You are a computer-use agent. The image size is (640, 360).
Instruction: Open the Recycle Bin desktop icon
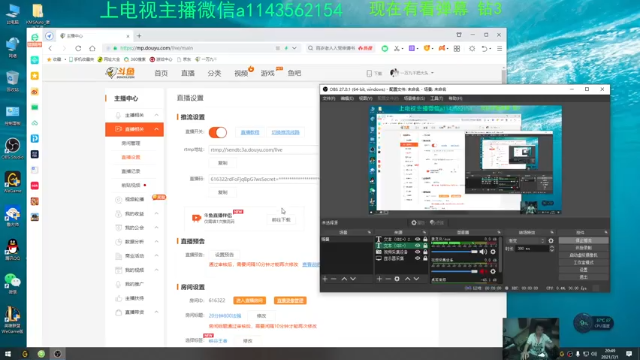[x=13, y=80]
